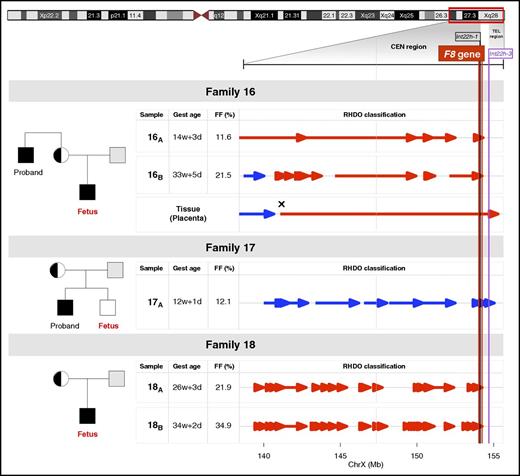Click the "Family 17" section header
Image resolution: width=520 pixels, height=476 pixels.
pyautogui.click(x=256, y=247)
